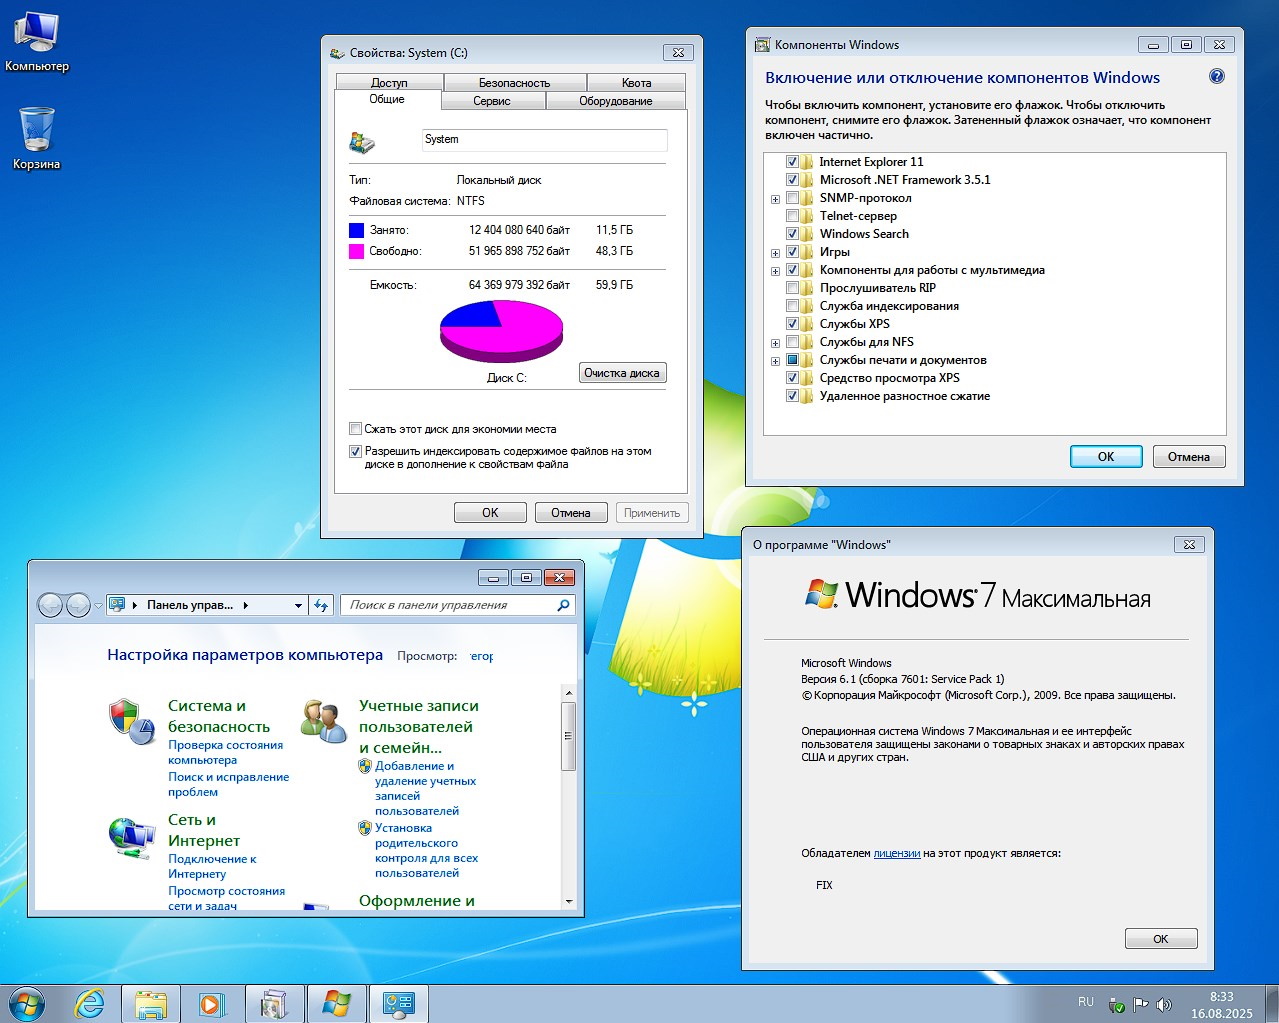The image size is (1279, 1023).
Task: Click the search magnifier in Control Panel
Action: (x=563, y=605)
